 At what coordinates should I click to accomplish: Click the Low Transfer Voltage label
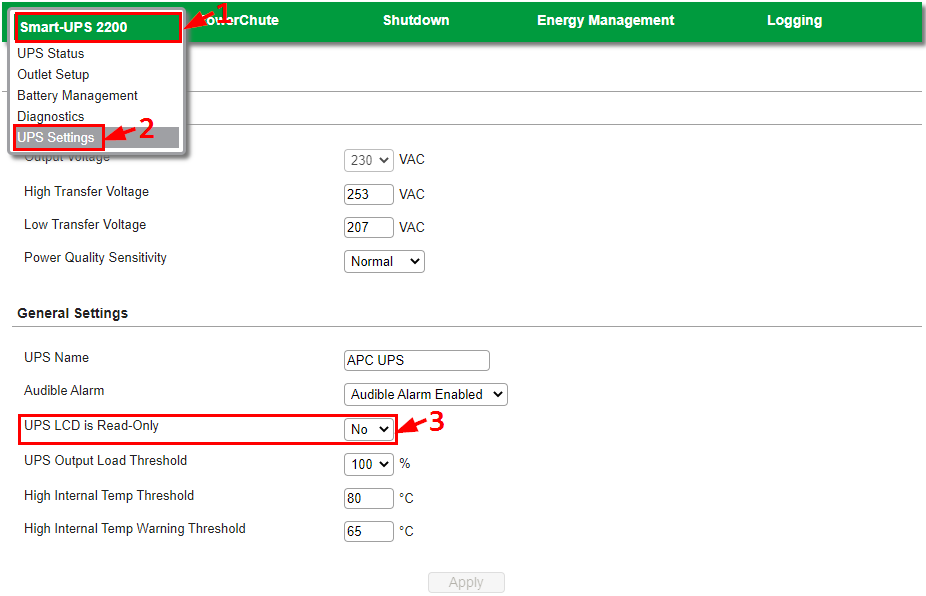(84, 224)
